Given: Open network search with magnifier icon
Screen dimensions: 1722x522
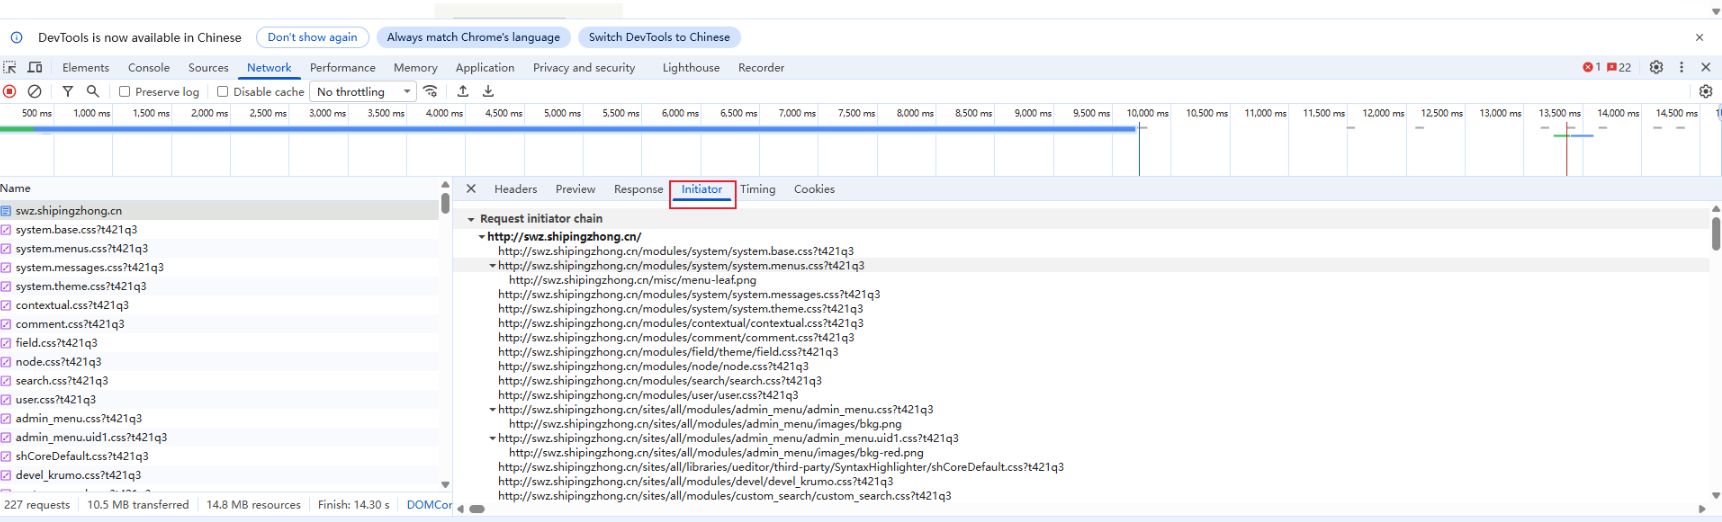Looking at the screenshot, I should point(93,91).
